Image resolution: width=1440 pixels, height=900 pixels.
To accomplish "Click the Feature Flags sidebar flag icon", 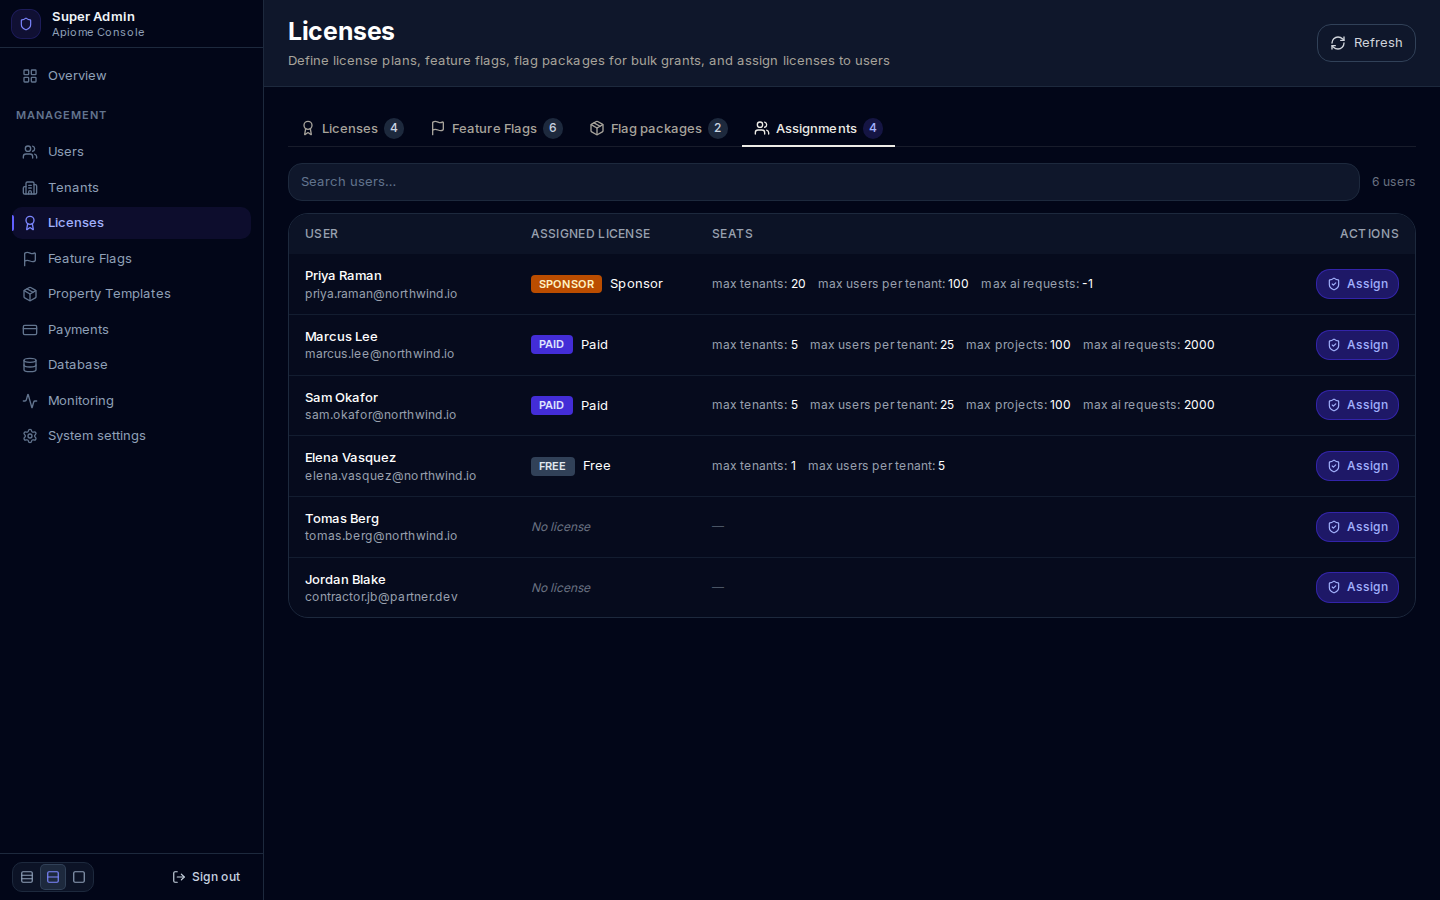I will coord(30,259).
